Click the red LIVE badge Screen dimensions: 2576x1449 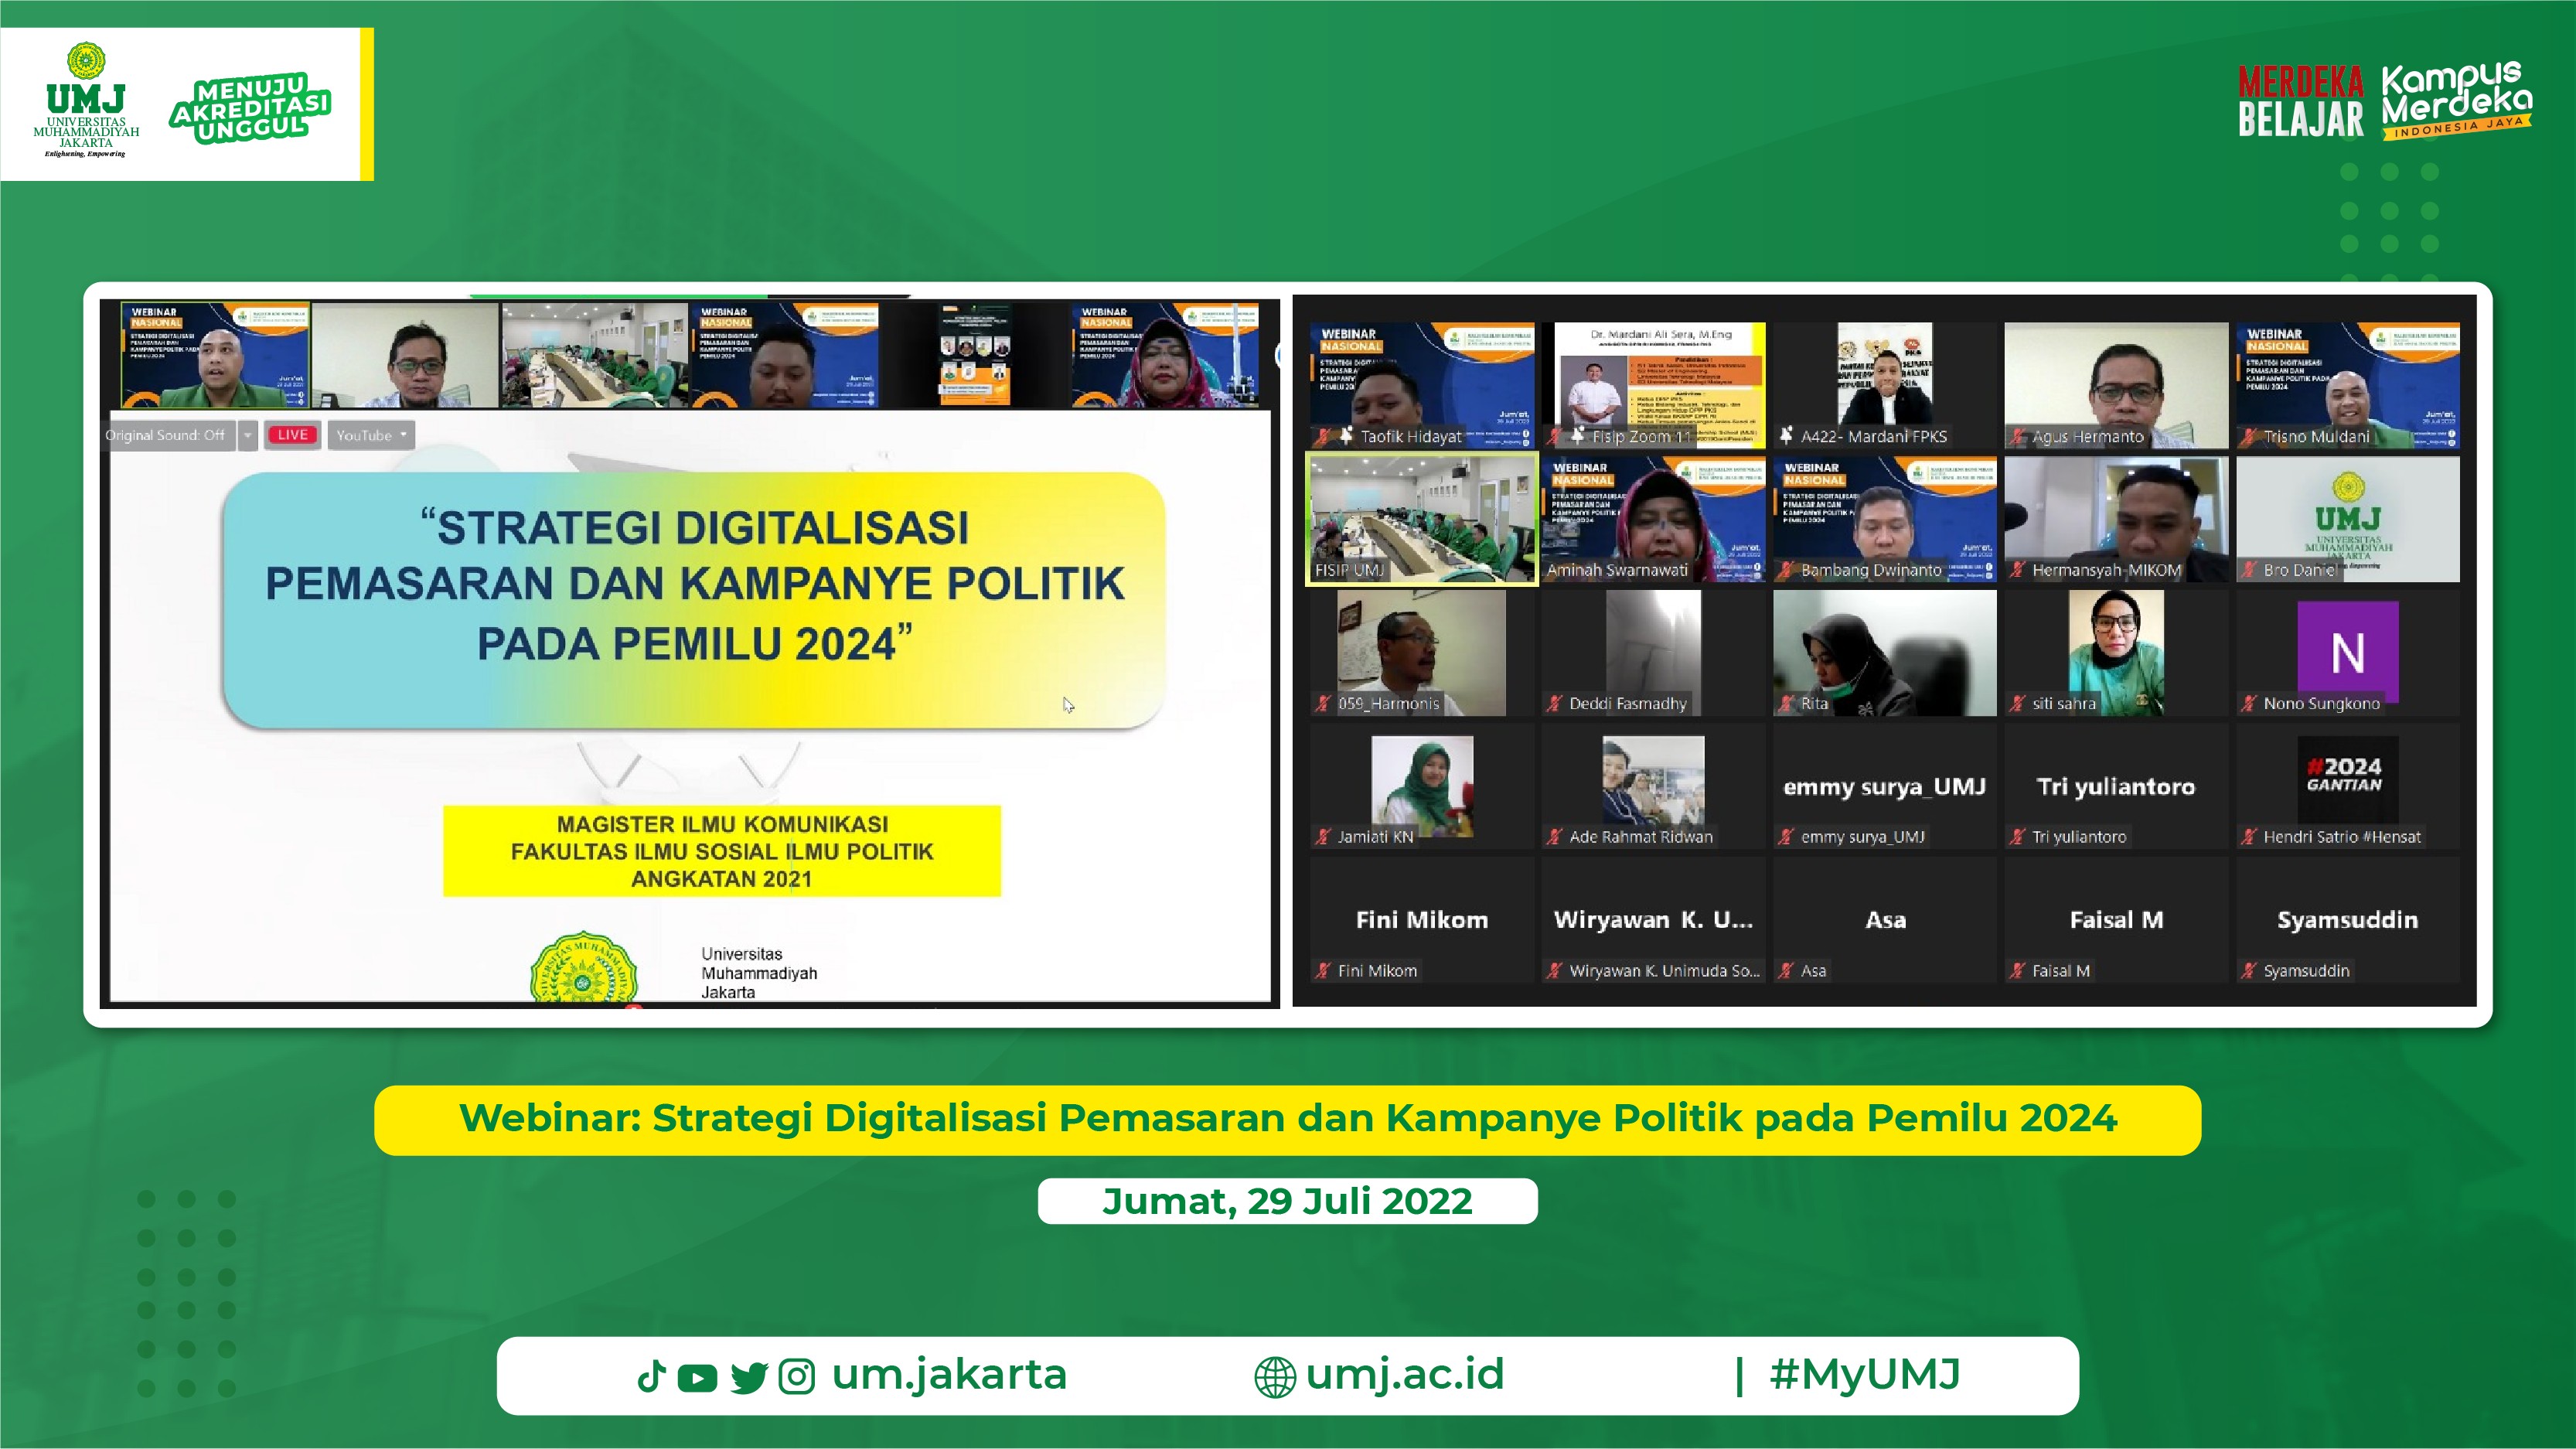pyautogui.click(x=293, y=436)
